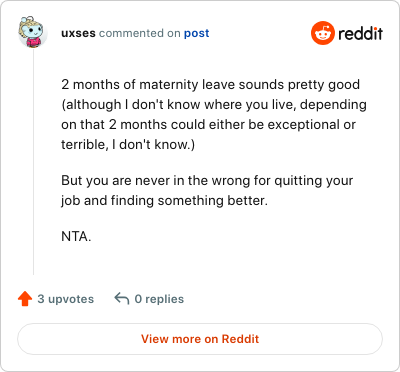
Task: Click the words '(although I don't know'
Action: (131, 105)
